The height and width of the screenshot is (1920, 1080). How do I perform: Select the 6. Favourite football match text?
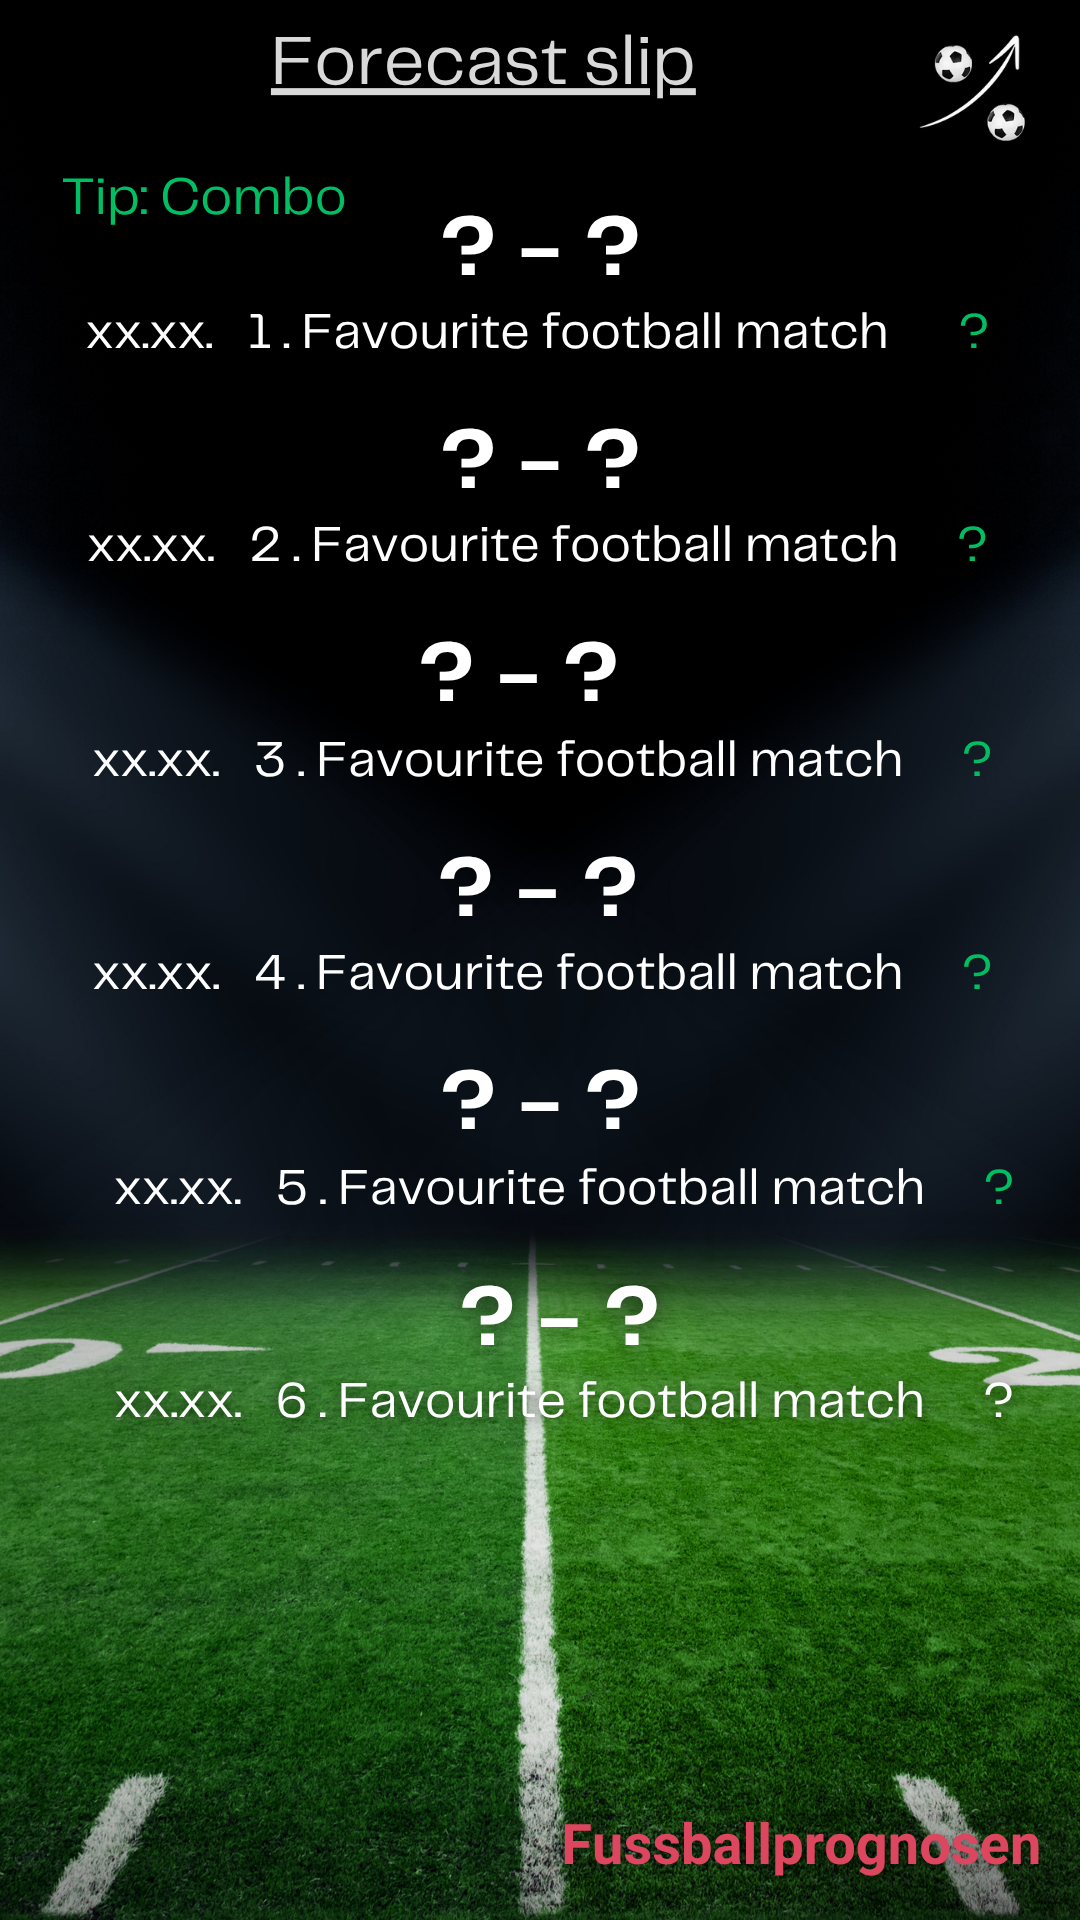(600, 1401)
